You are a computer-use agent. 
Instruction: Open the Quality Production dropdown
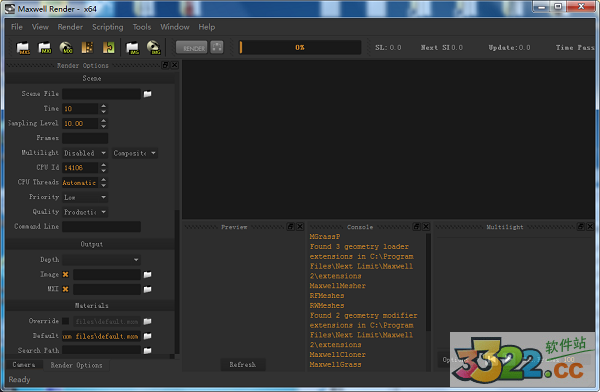(85, 212)
